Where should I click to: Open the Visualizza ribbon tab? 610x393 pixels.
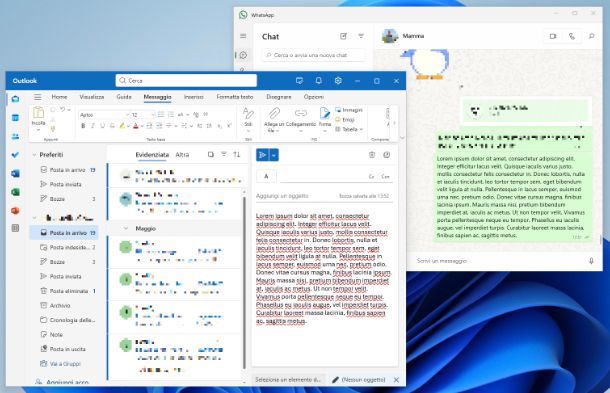92,97
